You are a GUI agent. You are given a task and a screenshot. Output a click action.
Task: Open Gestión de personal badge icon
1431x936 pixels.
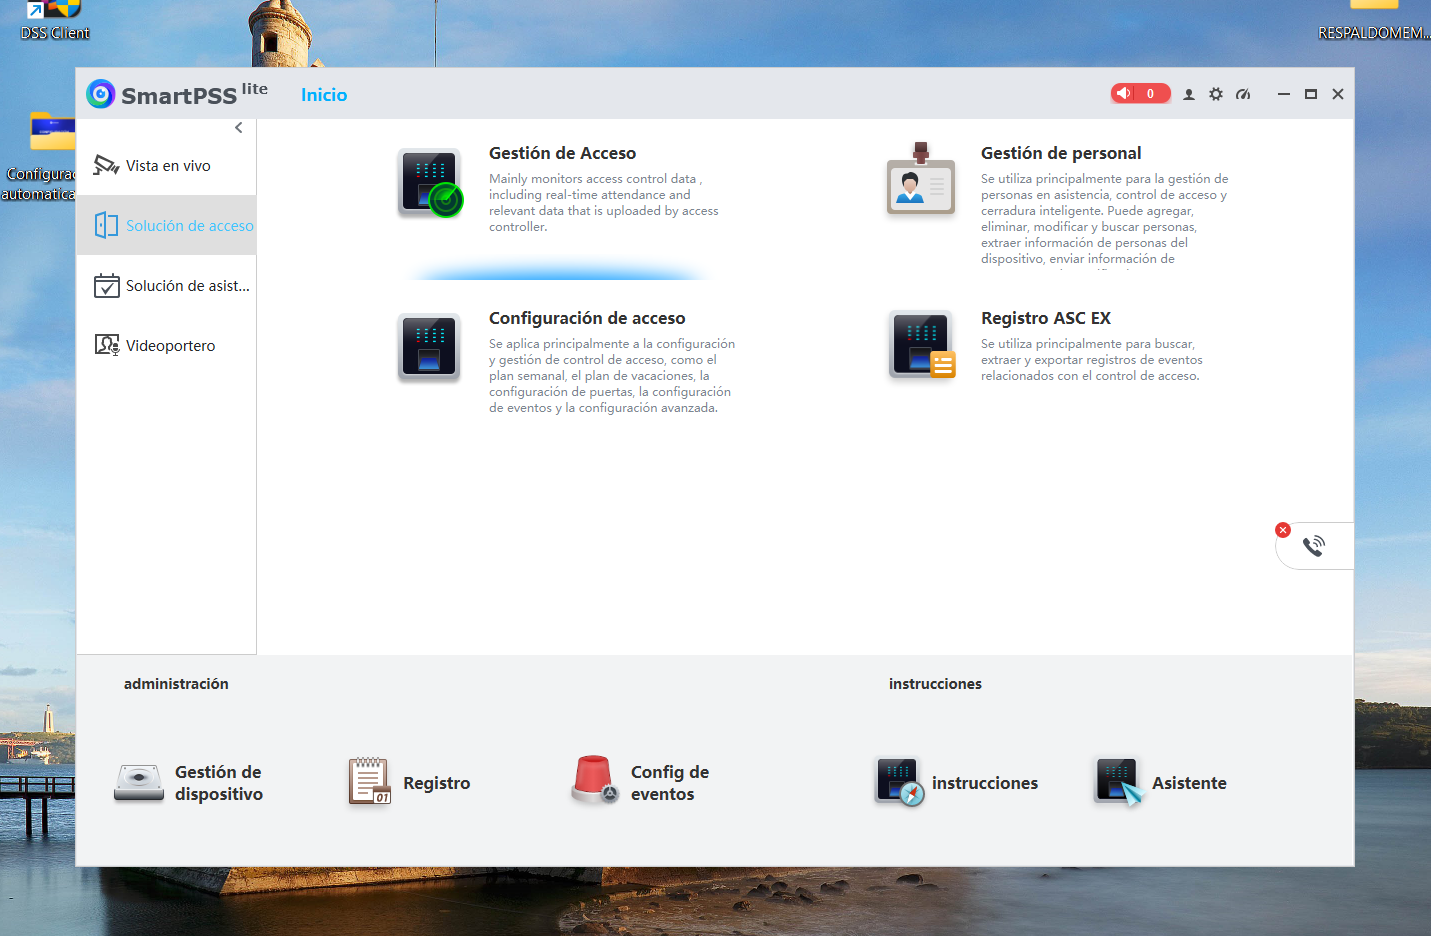[921, 179]
